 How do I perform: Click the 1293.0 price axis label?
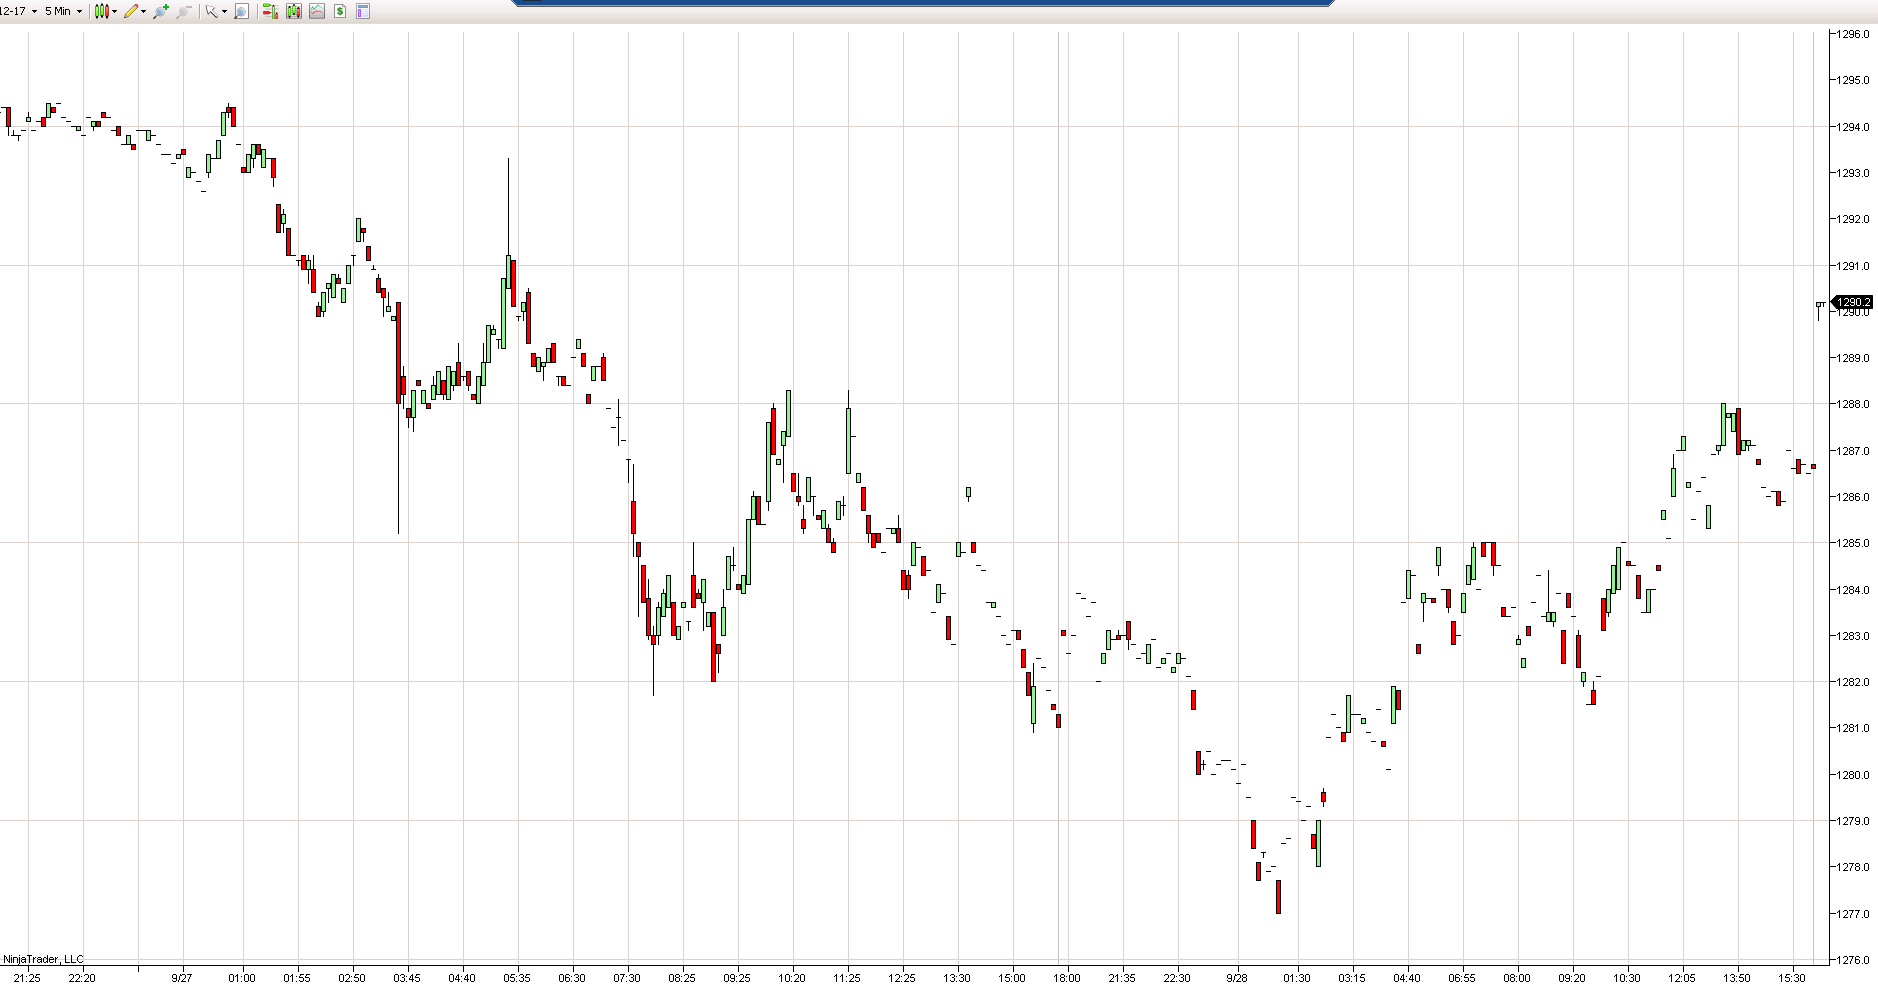point(1853,173)
